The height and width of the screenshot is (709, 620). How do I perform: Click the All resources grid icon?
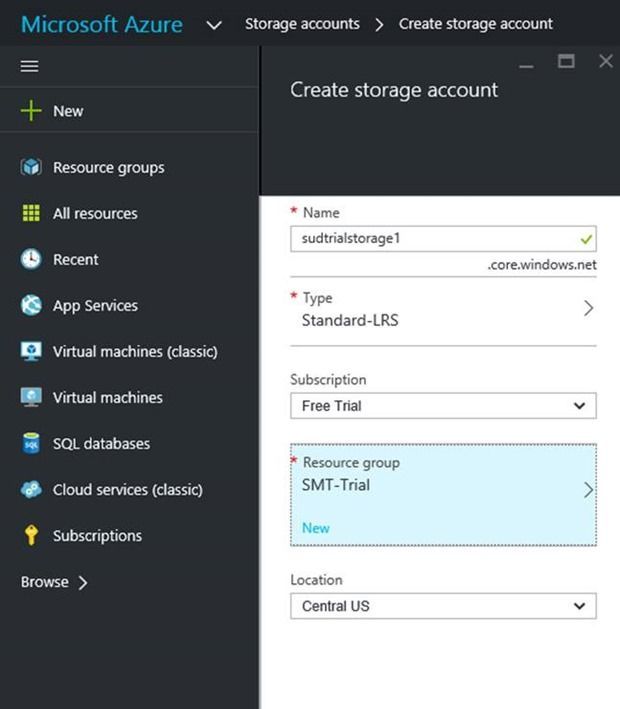[31, 213]
